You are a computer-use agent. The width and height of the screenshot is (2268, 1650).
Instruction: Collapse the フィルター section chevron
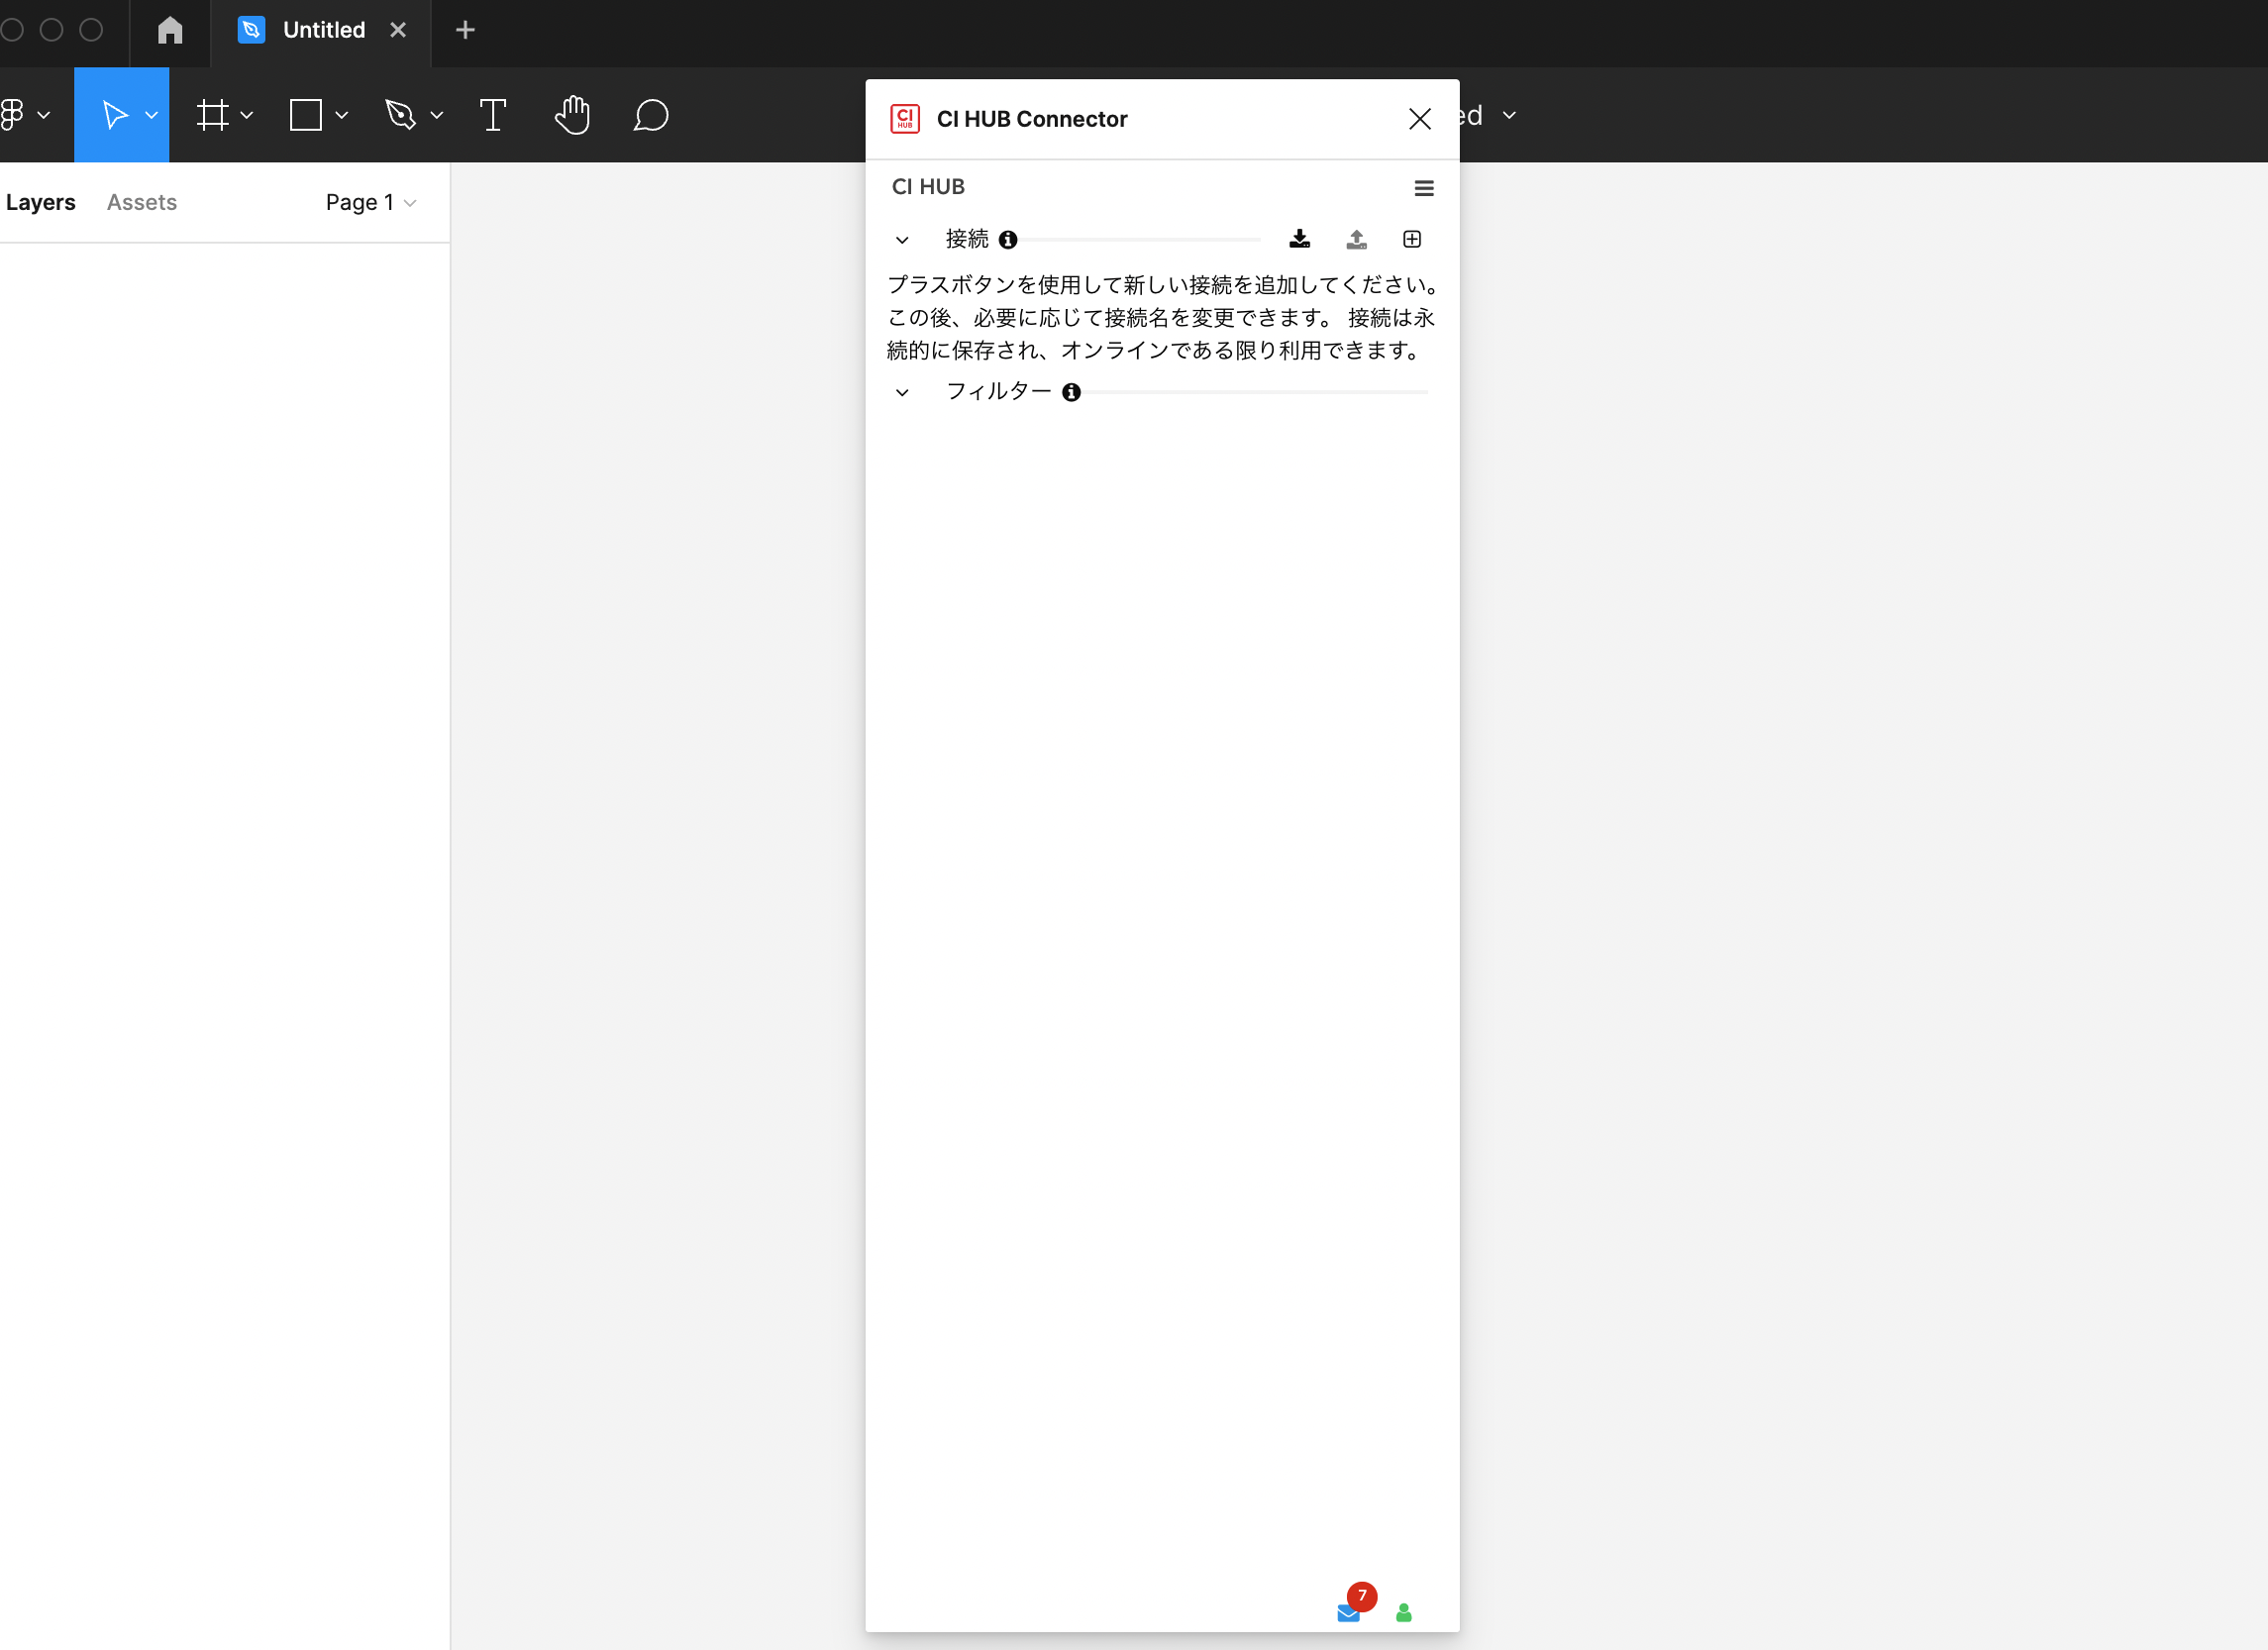coord(901,391)
